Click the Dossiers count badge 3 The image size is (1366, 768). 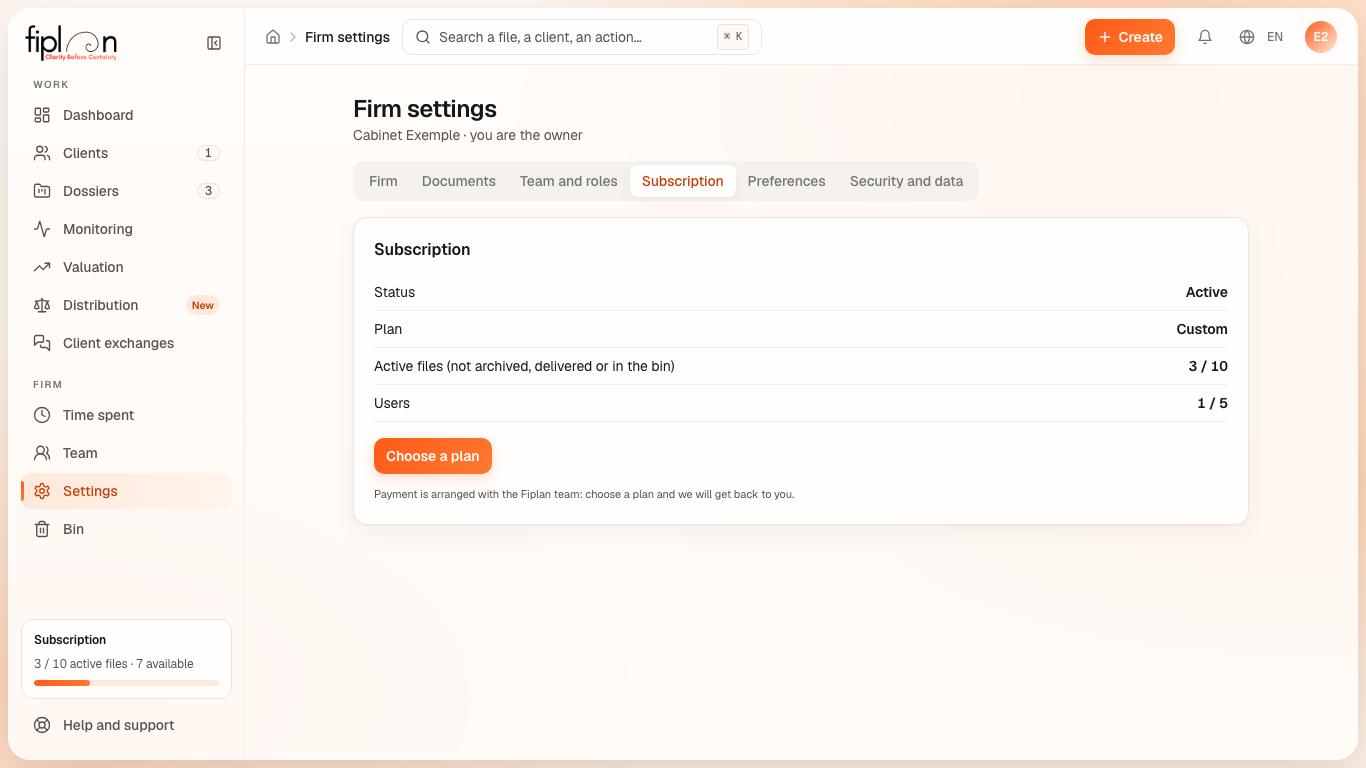[x=208, y=191]
